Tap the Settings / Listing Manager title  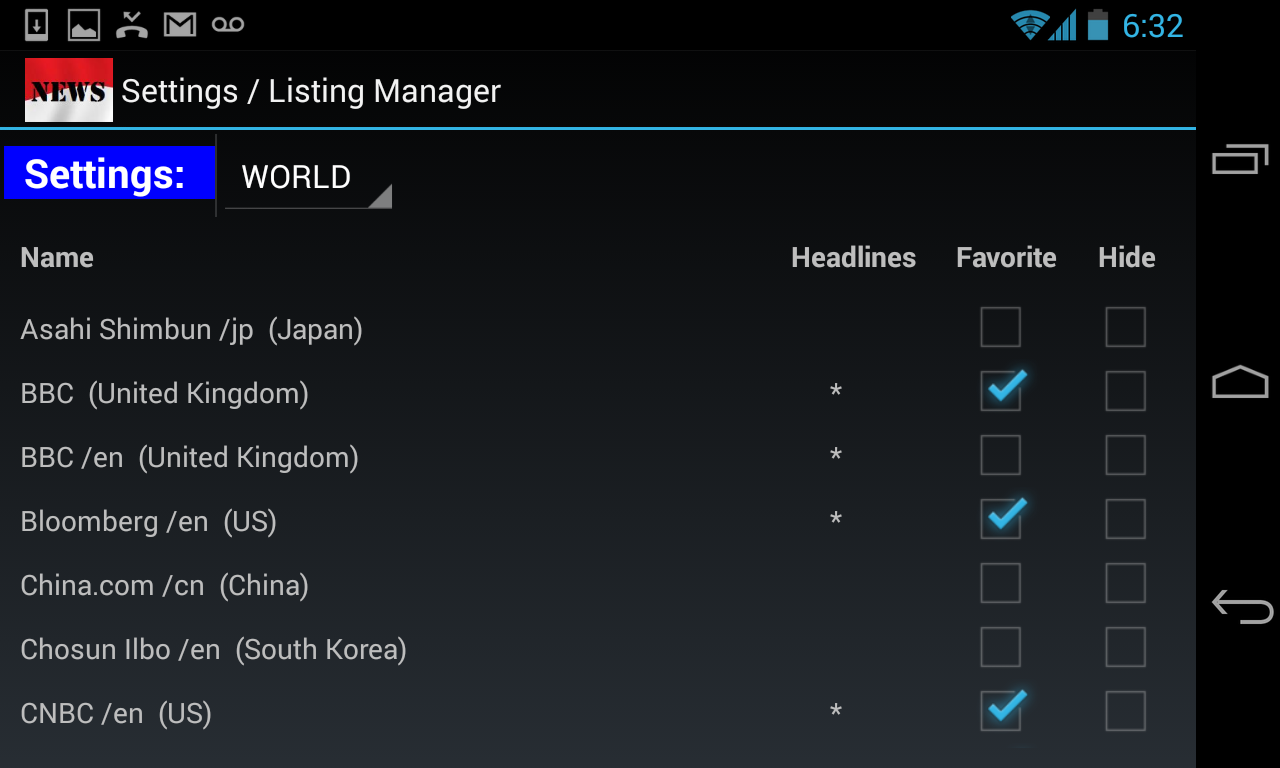pyautogui.click(x=311, y=91)
